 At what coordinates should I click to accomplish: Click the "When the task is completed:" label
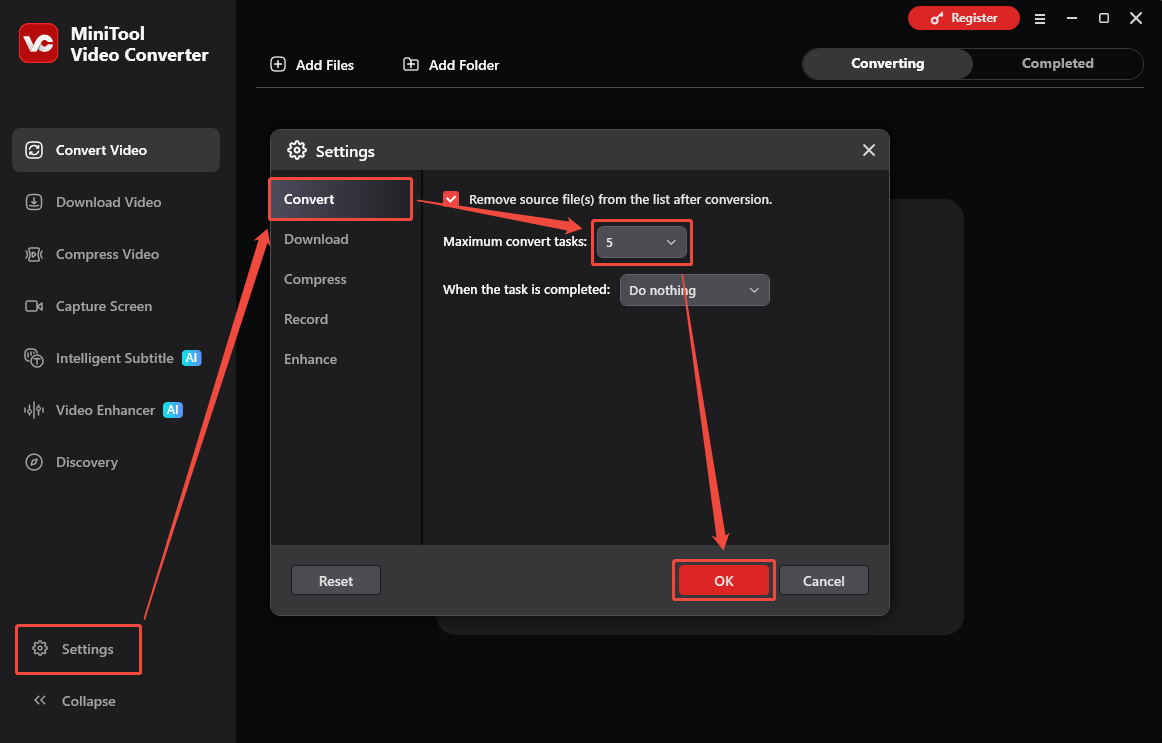point(526,290)
